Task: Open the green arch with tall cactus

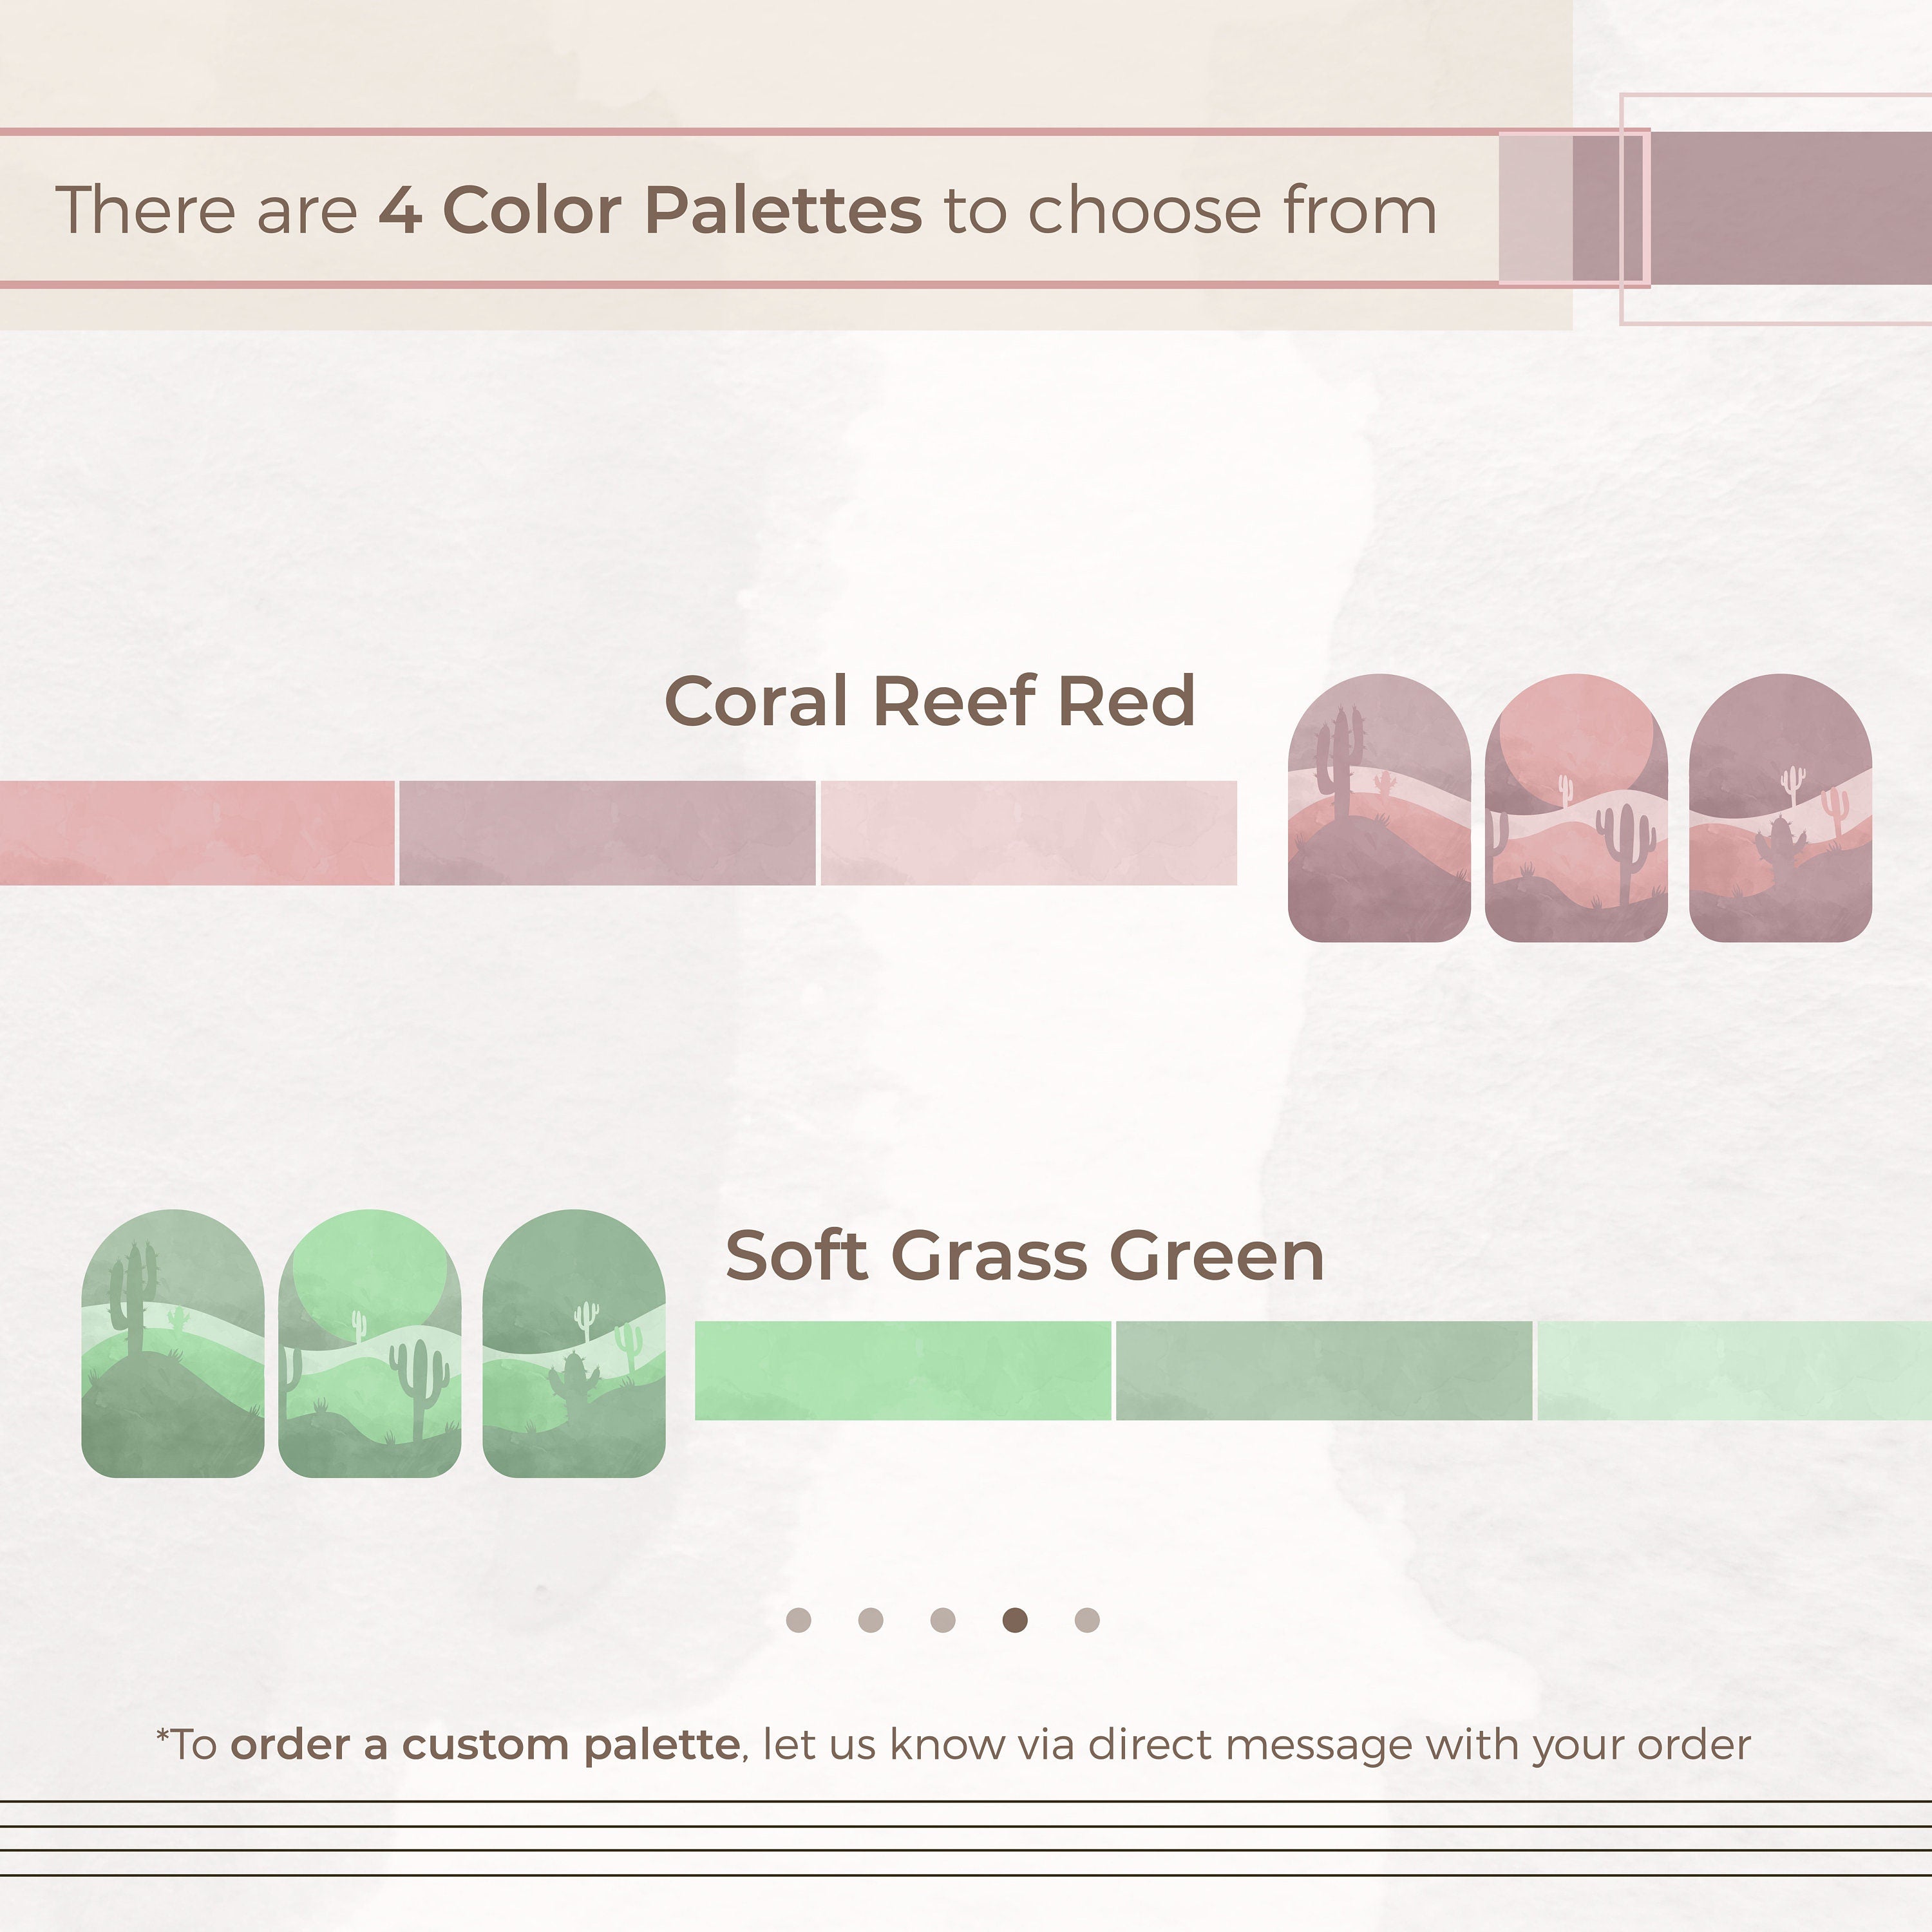Action: [172, 1343]
